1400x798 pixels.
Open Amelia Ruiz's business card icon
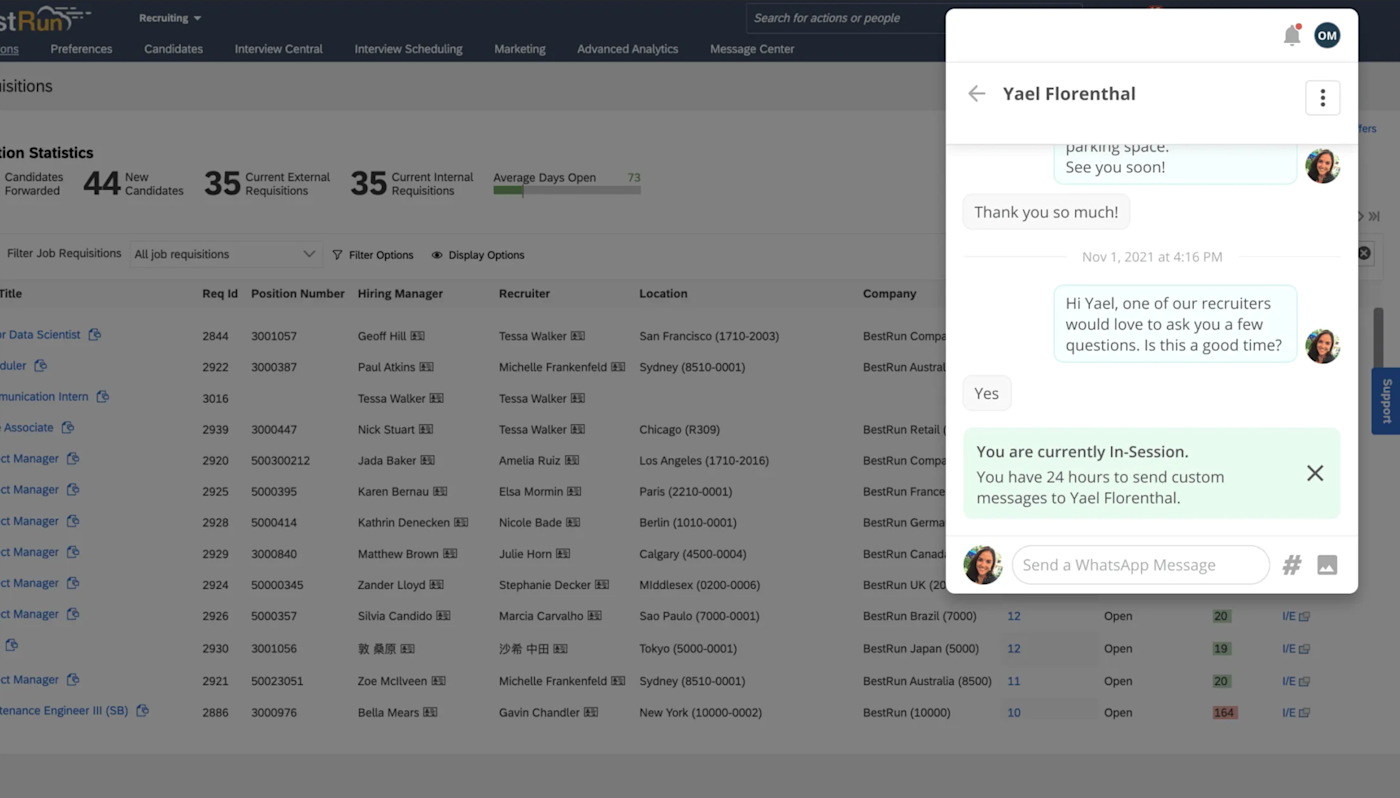[572, 460]
